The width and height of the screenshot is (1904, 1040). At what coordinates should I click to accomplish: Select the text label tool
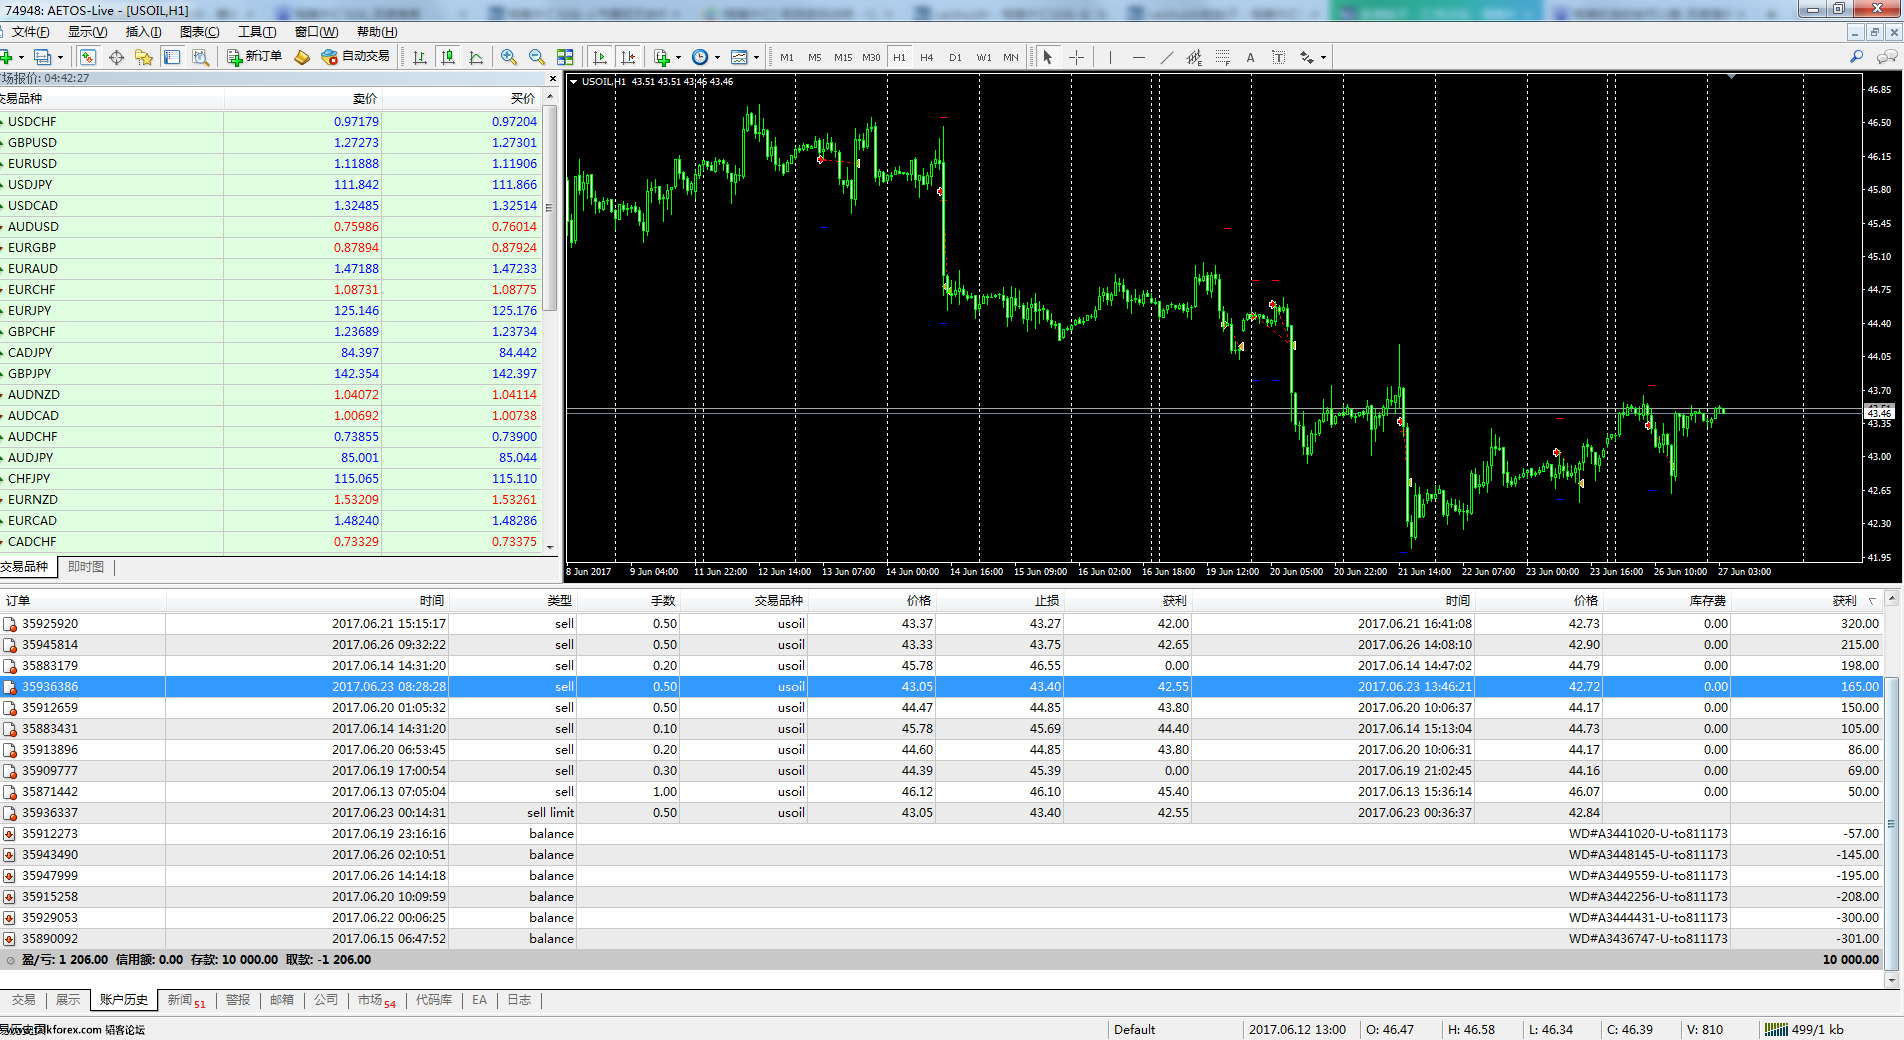coord(1278,57)
